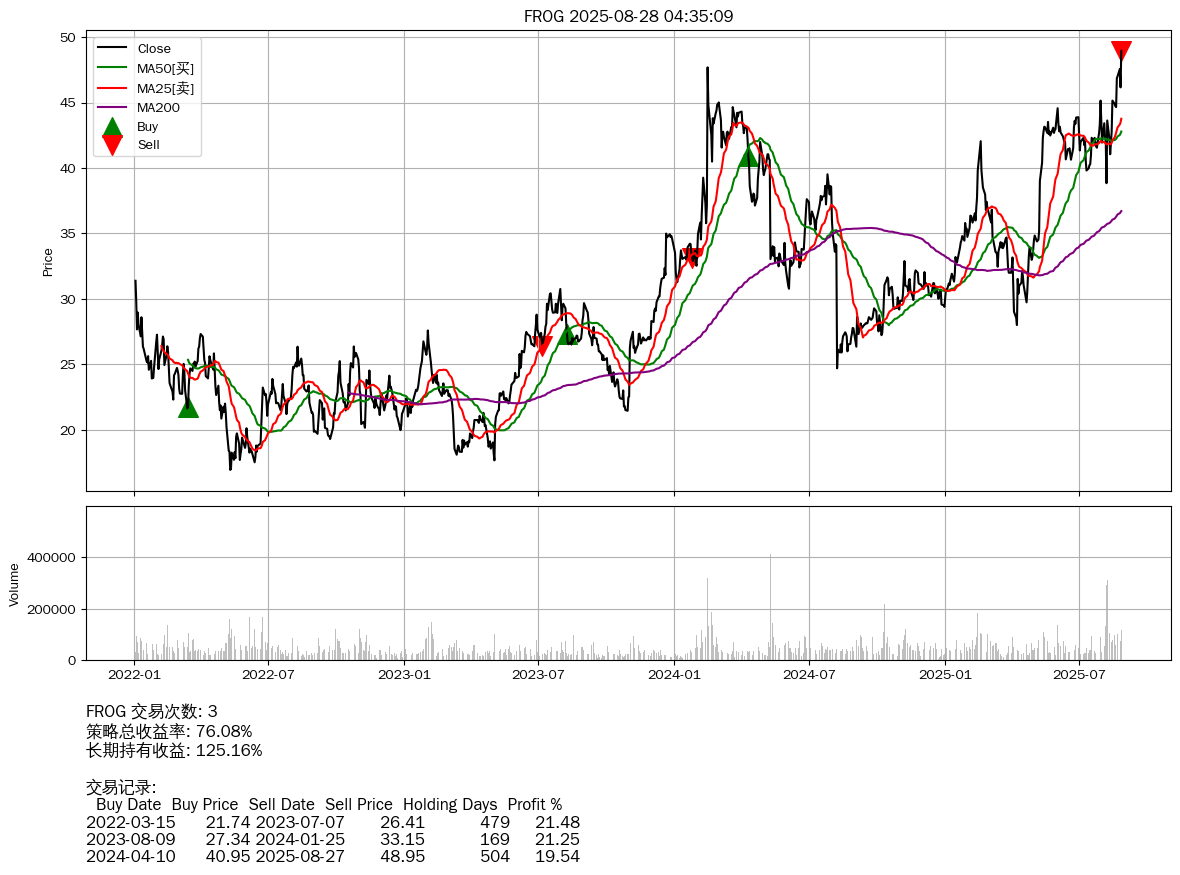This screenshot has width=1180, height=875.
Task: Click the green Buy triangle near August 2023
Action: pyautogui.click(x=568, y=334)
